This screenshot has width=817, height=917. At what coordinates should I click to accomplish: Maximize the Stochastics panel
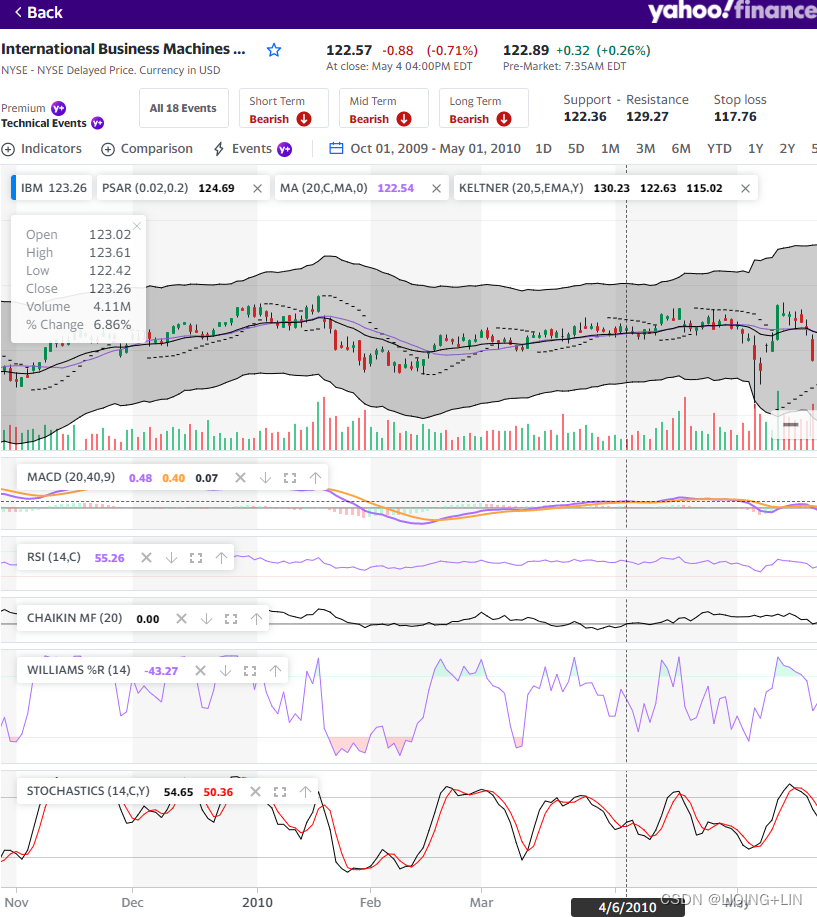280,792
